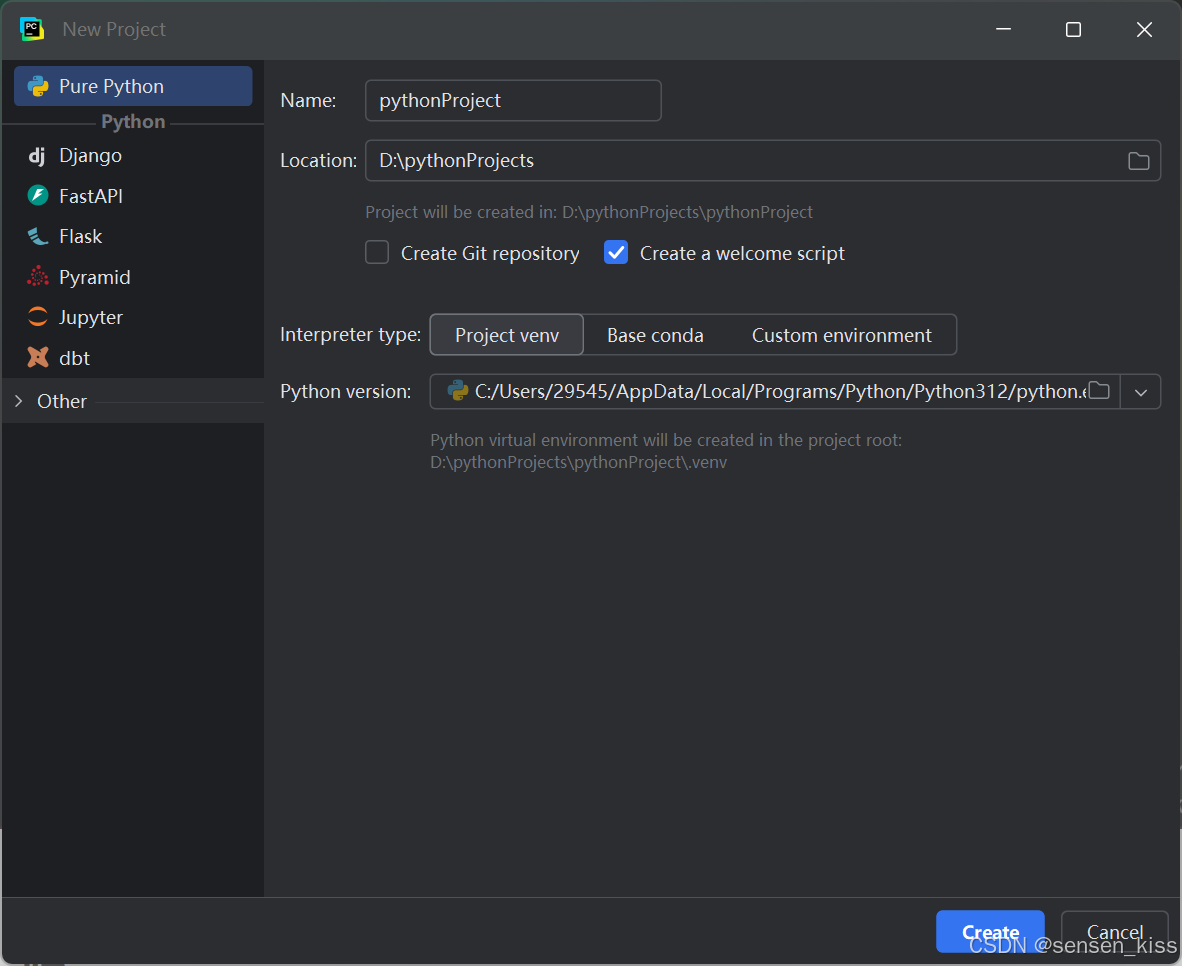Image resolution: width=1182 pixels, height=966 pixels.
Task: Click the dbt orange X icon
Action: (38, 357)
